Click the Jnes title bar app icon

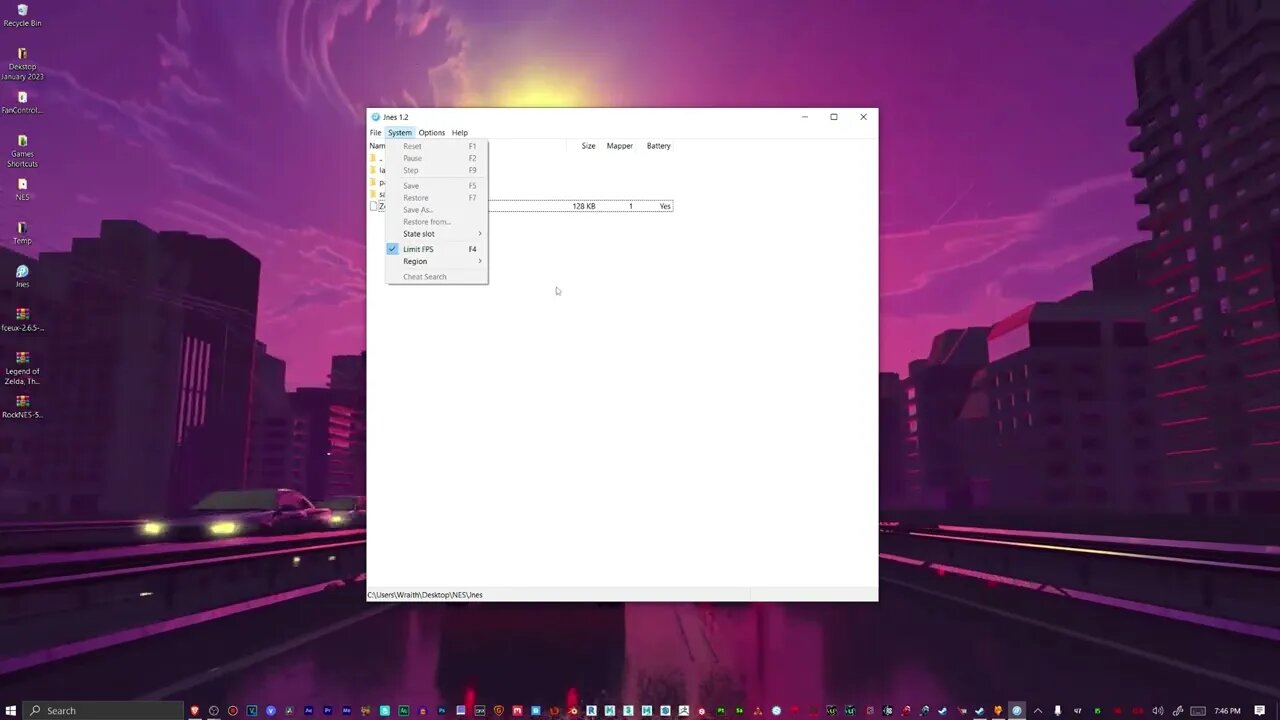(376, 117)
